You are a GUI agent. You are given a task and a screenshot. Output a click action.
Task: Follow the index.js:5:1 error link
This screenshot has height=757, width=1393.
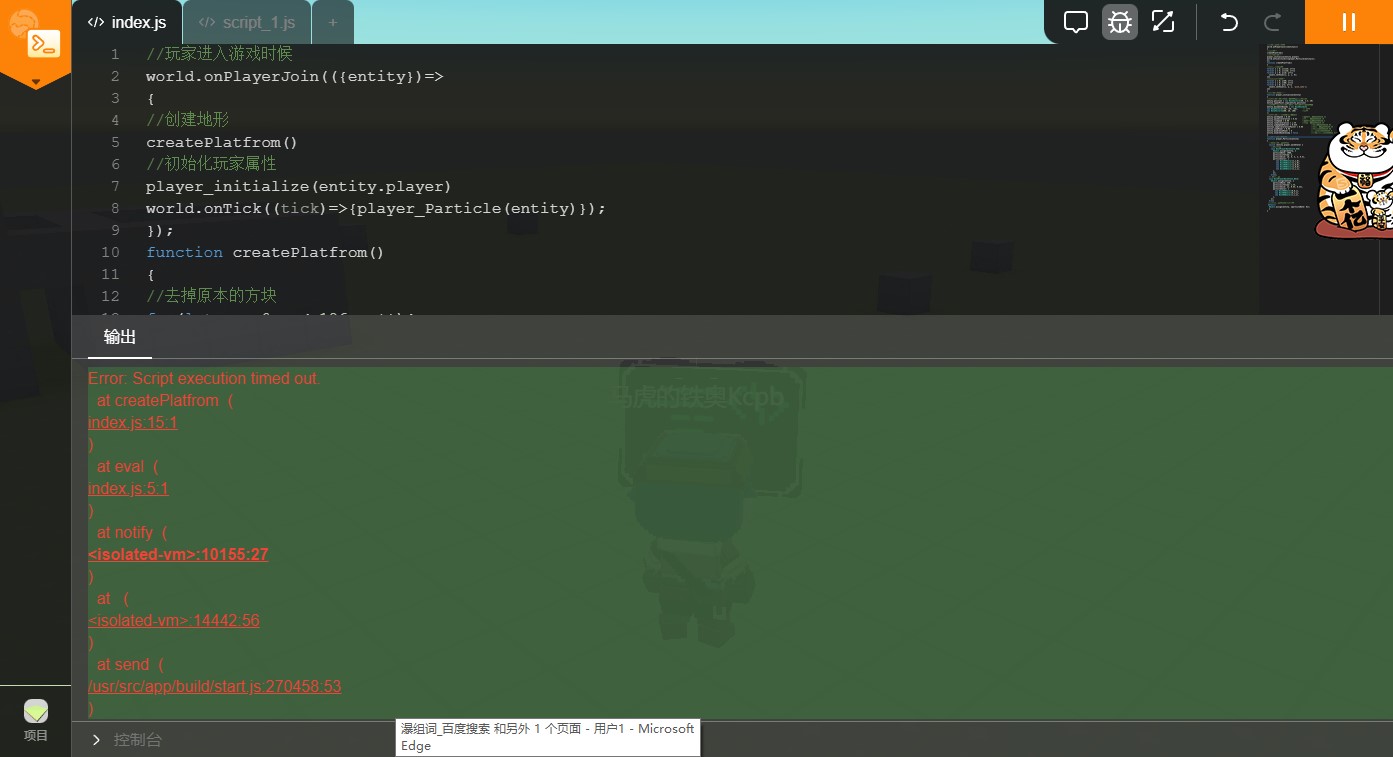click(x=128, y=489)
